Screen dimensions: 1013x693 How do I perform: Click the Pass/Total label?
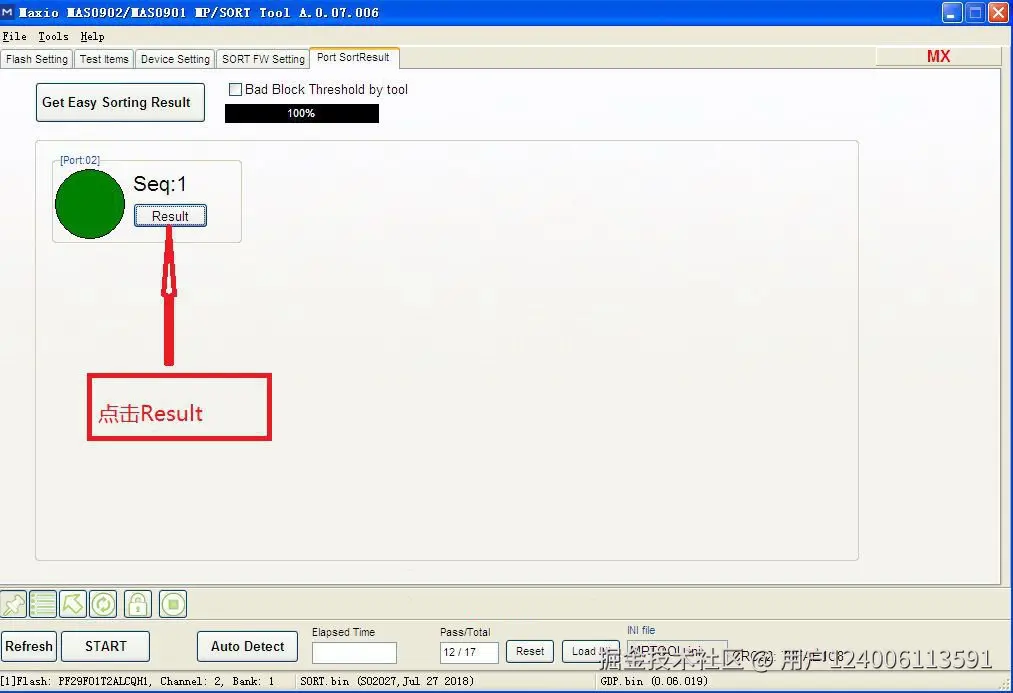pyautogui.click(x=465, y=632)
